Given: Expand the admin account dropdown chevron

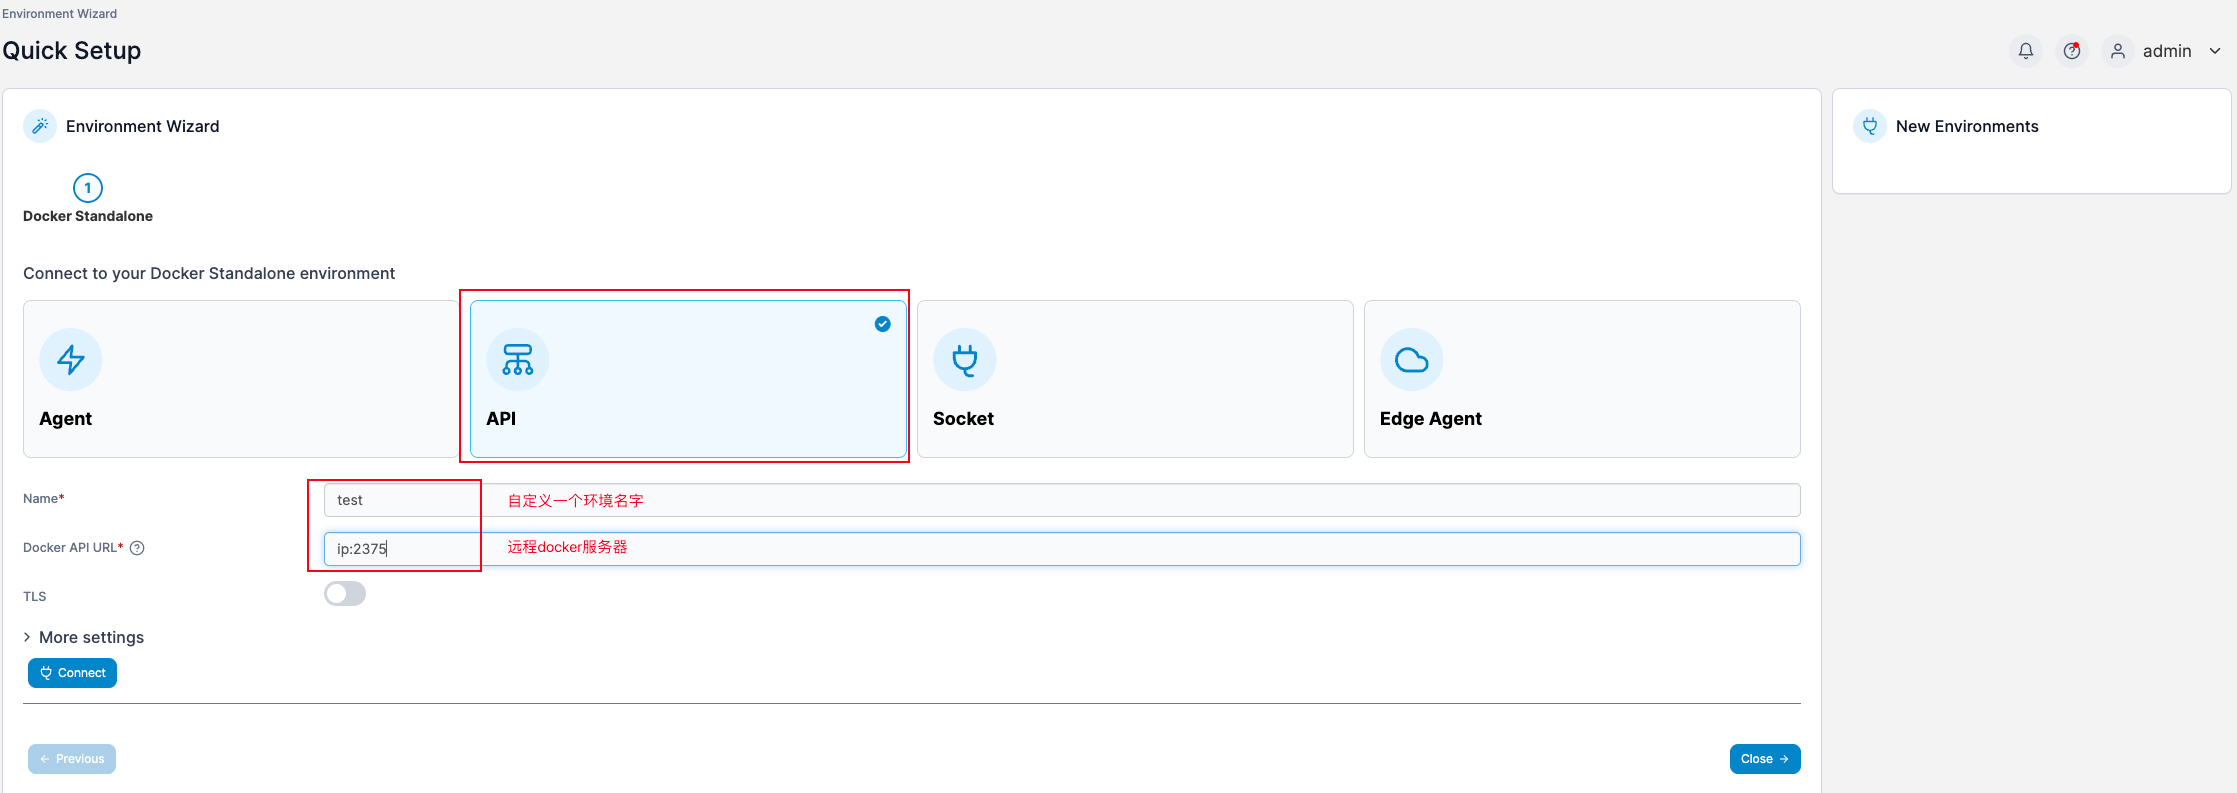Looking at the screenshot, I should point(2215,51).
